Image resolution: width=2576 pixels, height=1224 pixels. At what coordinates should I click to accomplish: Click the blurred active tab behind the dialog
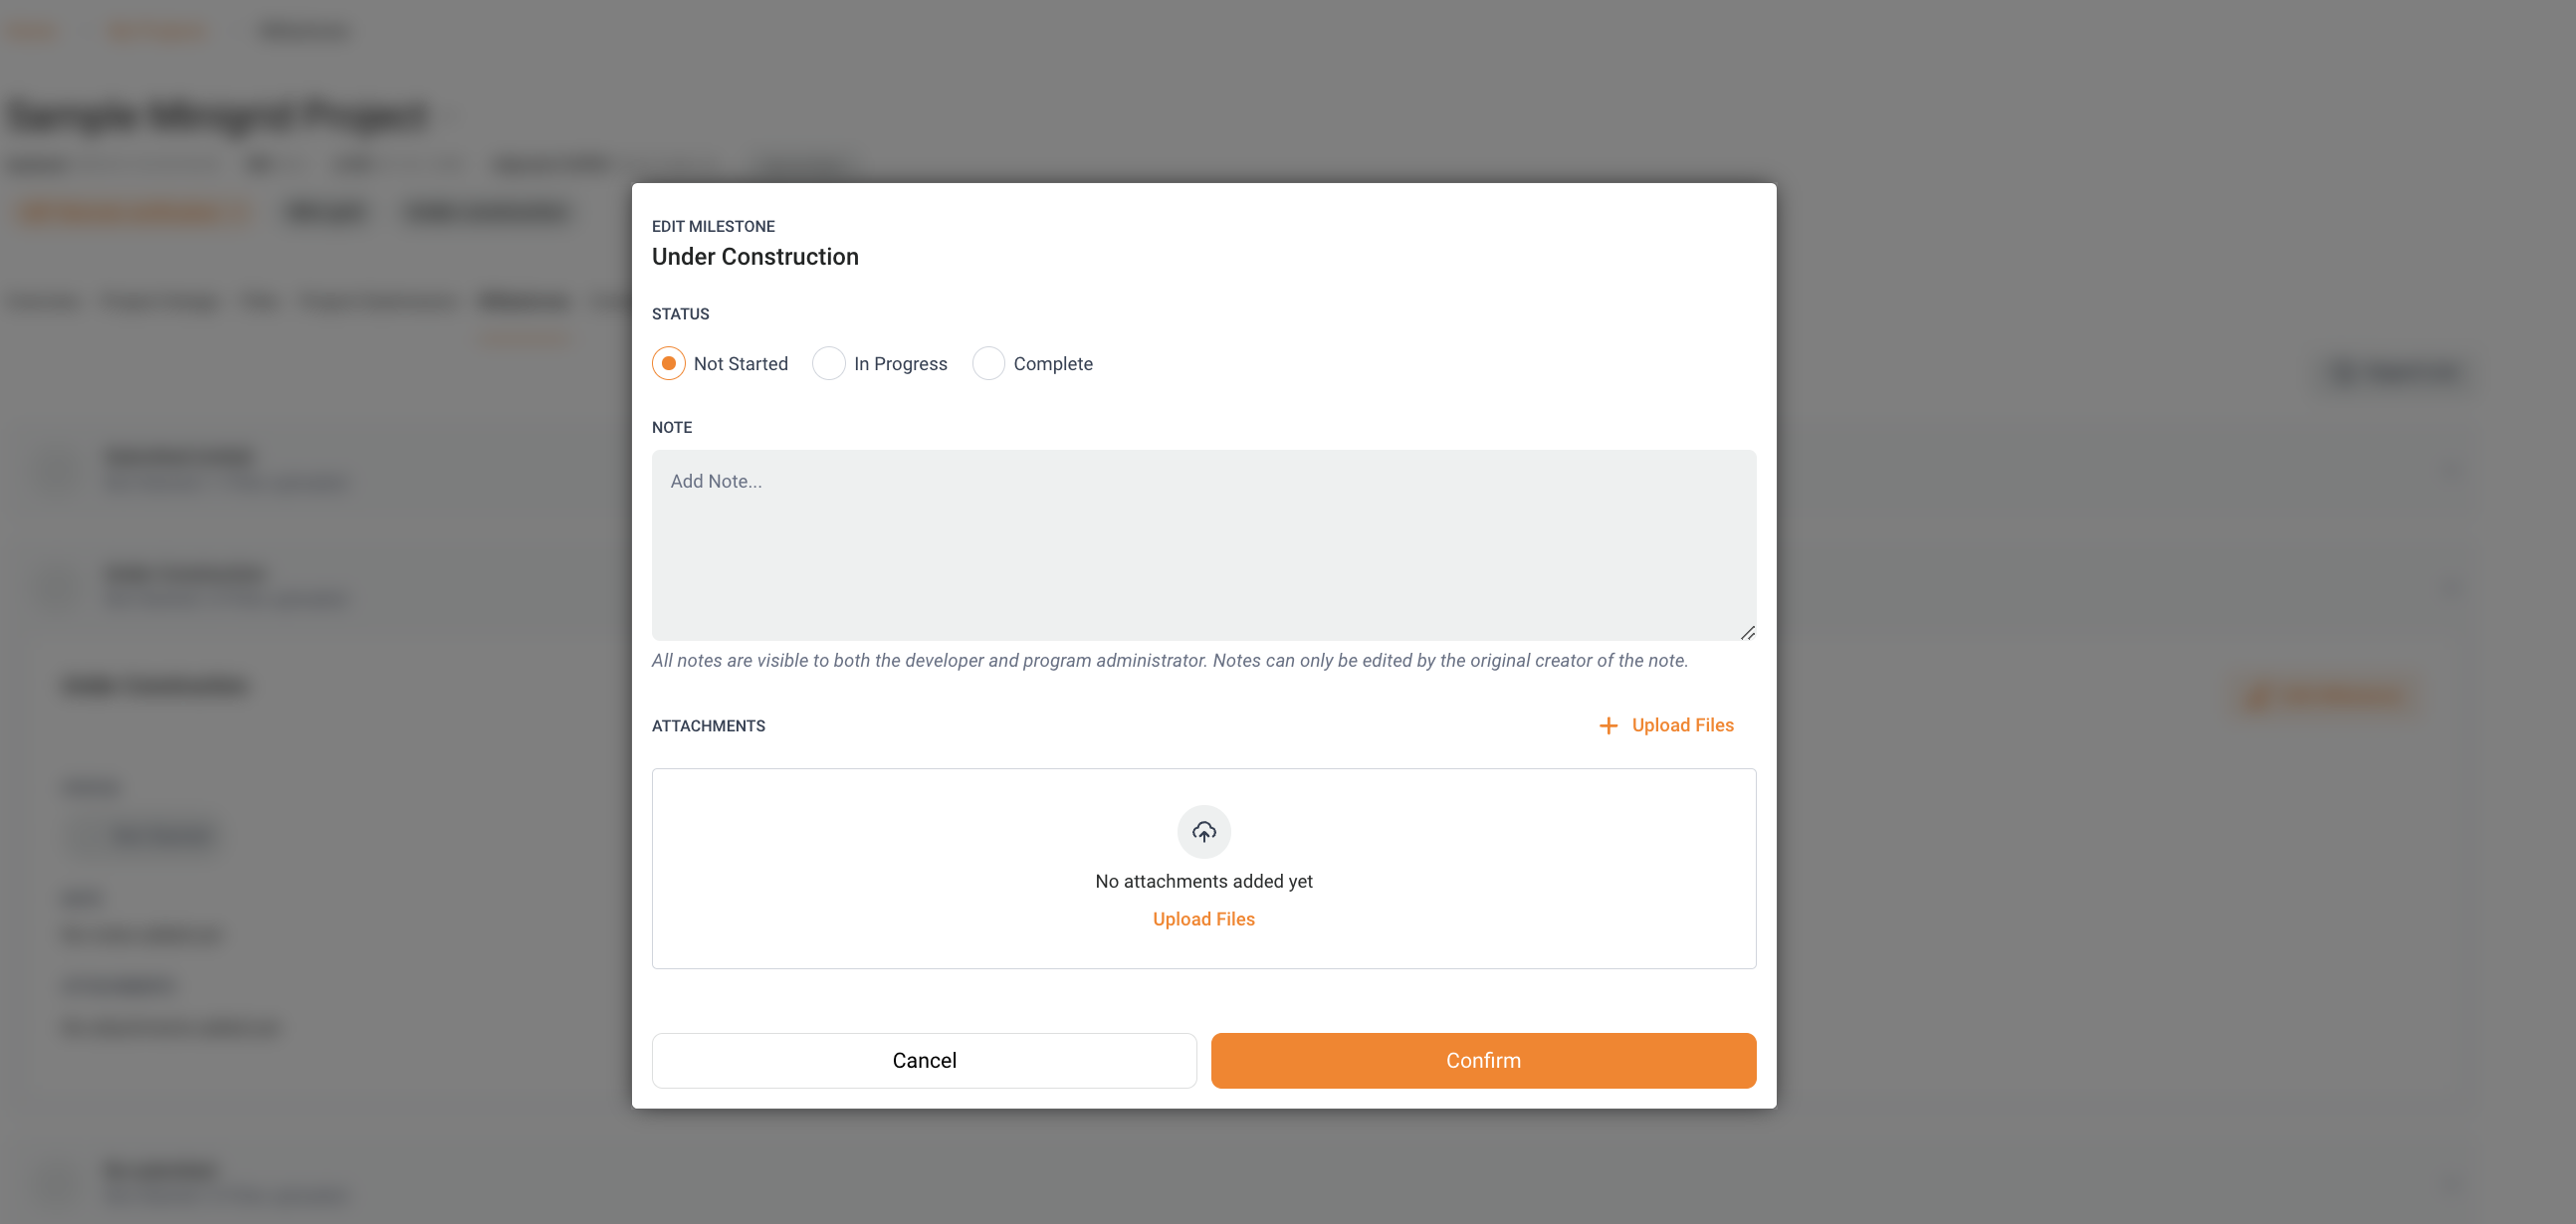pos(524,301)
